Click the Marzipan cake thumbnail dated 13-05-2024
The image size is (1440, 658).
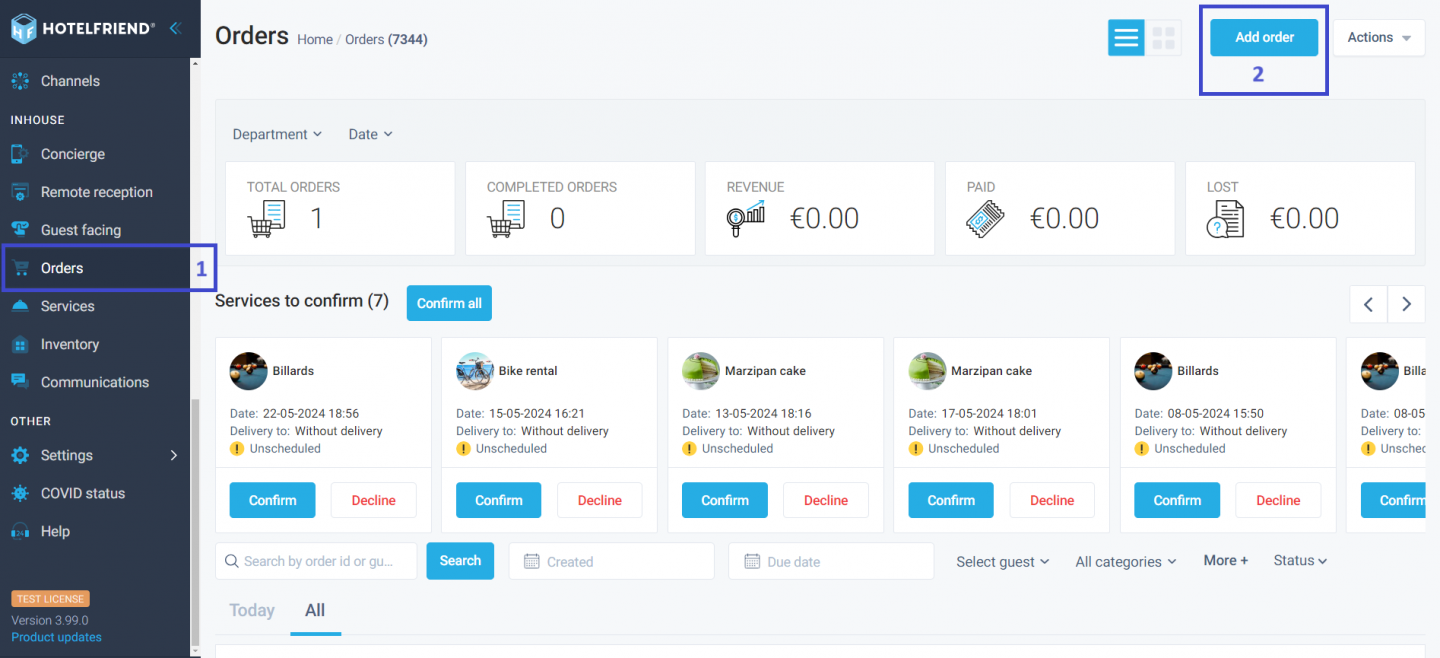click(701, 371)
